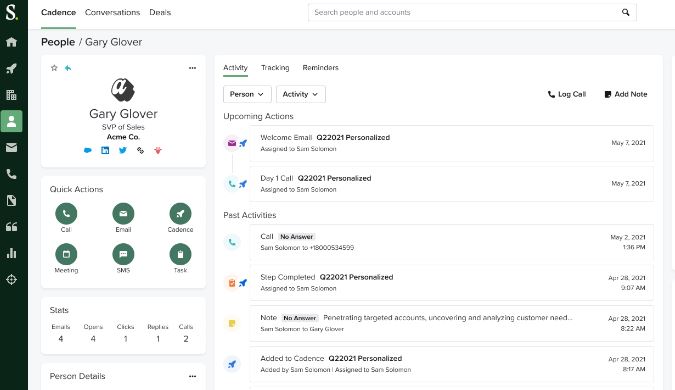Open the phone calls icon in sidebar

[x=11, y=174]
